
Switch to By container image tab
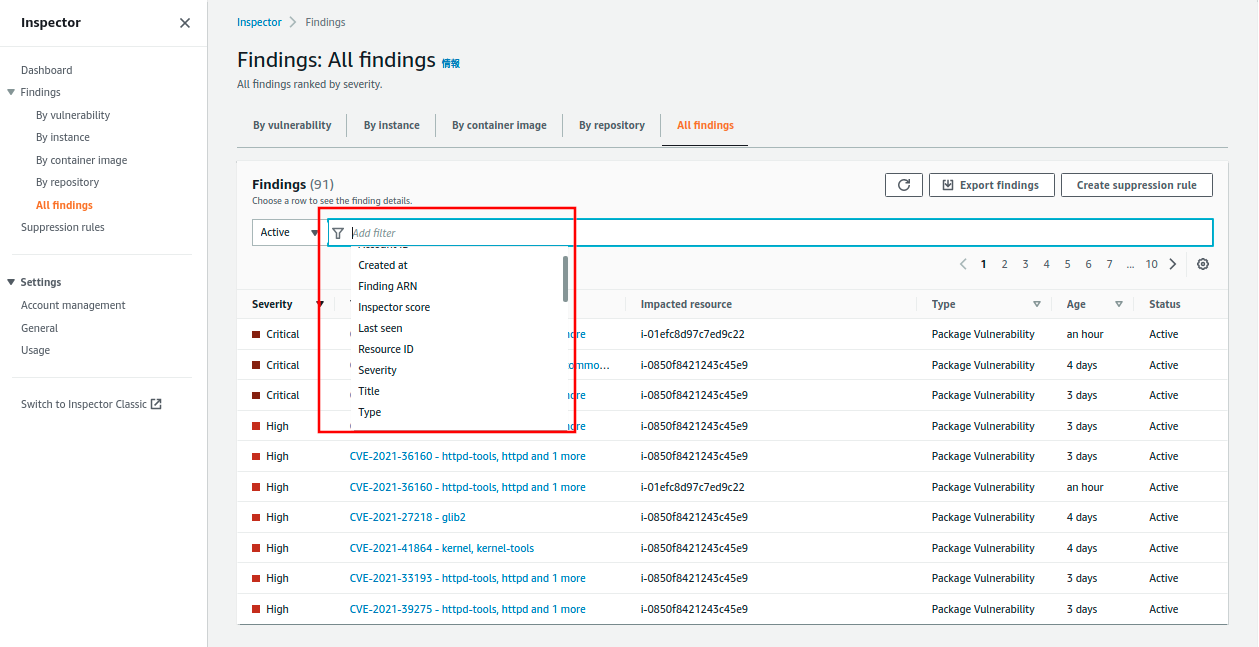pos(499,125)
